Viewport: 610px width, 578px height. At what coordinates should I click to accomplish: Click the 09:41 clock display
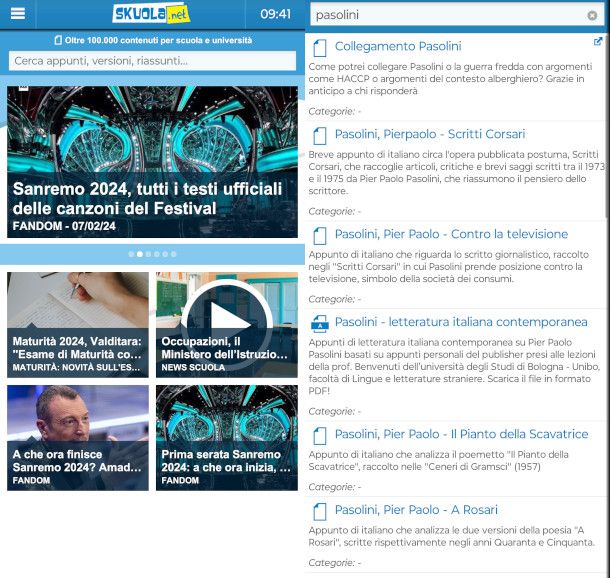[x=275, y=14]
